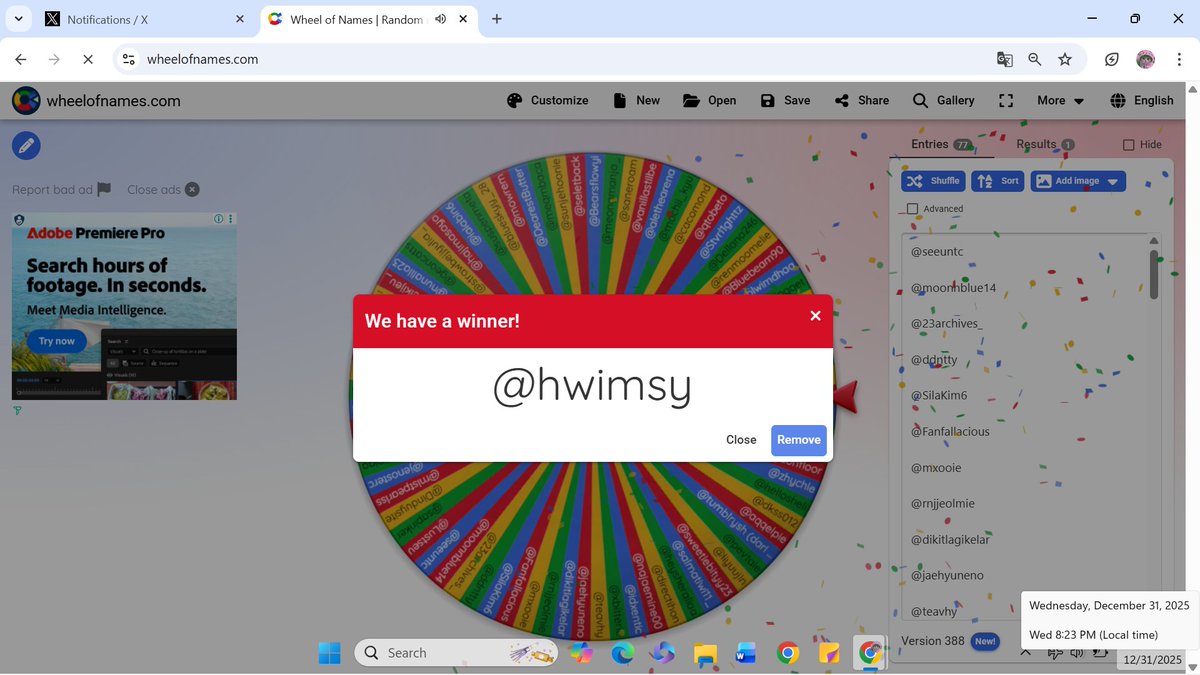Click the entries list scrollbar thumb

tap(1154, 273)
